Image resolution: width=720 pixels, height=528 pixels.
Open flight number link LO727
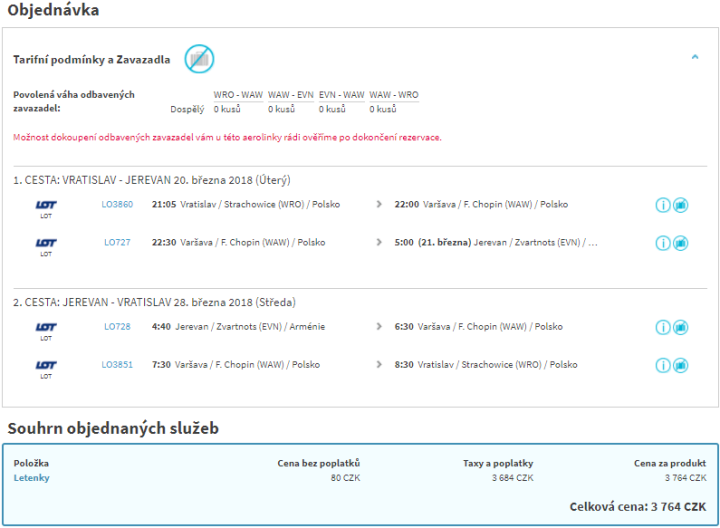click(x=117, y=242)
